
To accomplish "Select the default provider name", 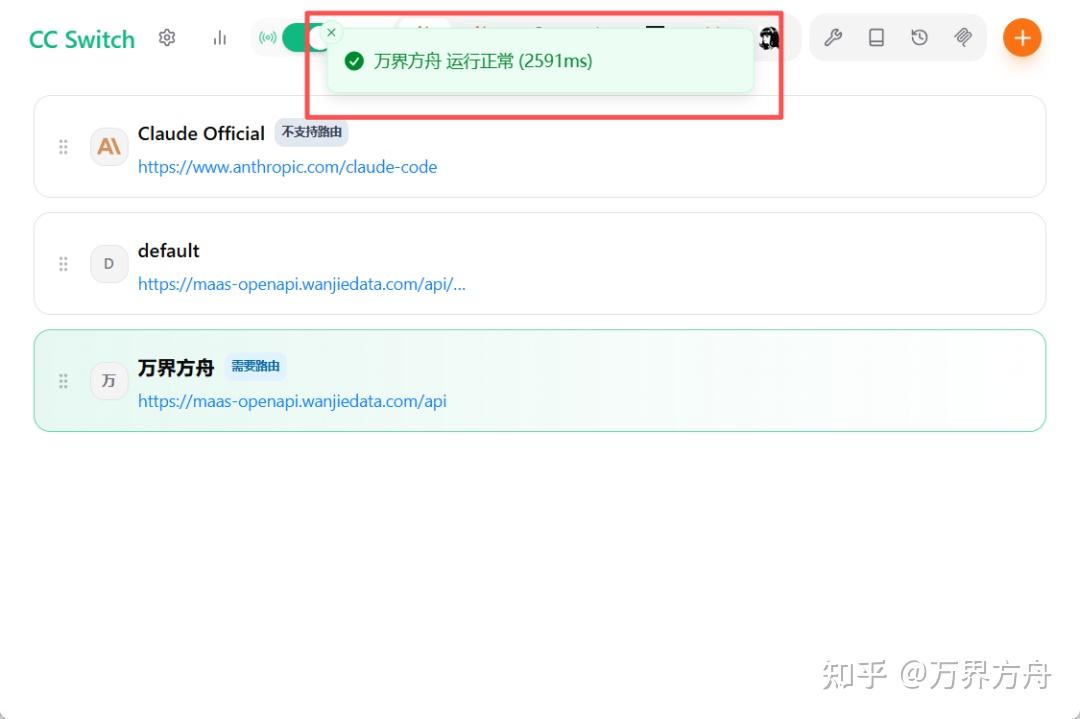I will [169, 251].
